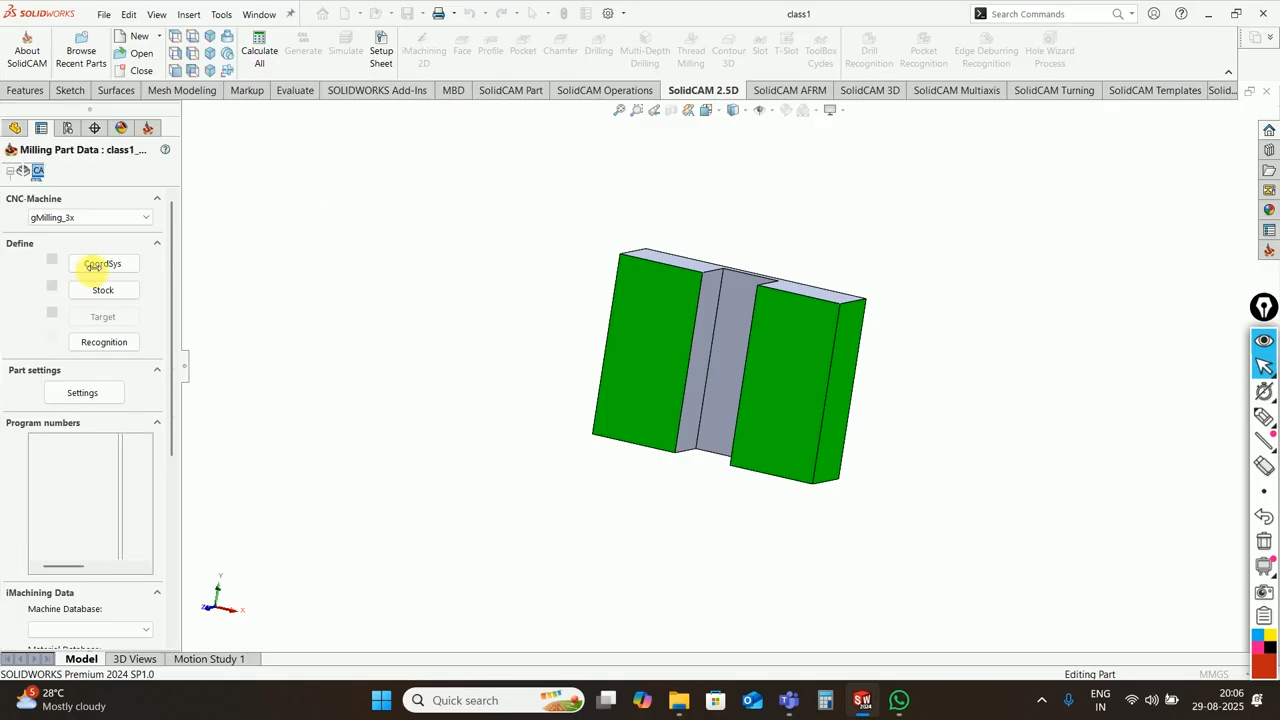
Task: Switch to the Motion Study 1 tab
Action: point(209,659)
